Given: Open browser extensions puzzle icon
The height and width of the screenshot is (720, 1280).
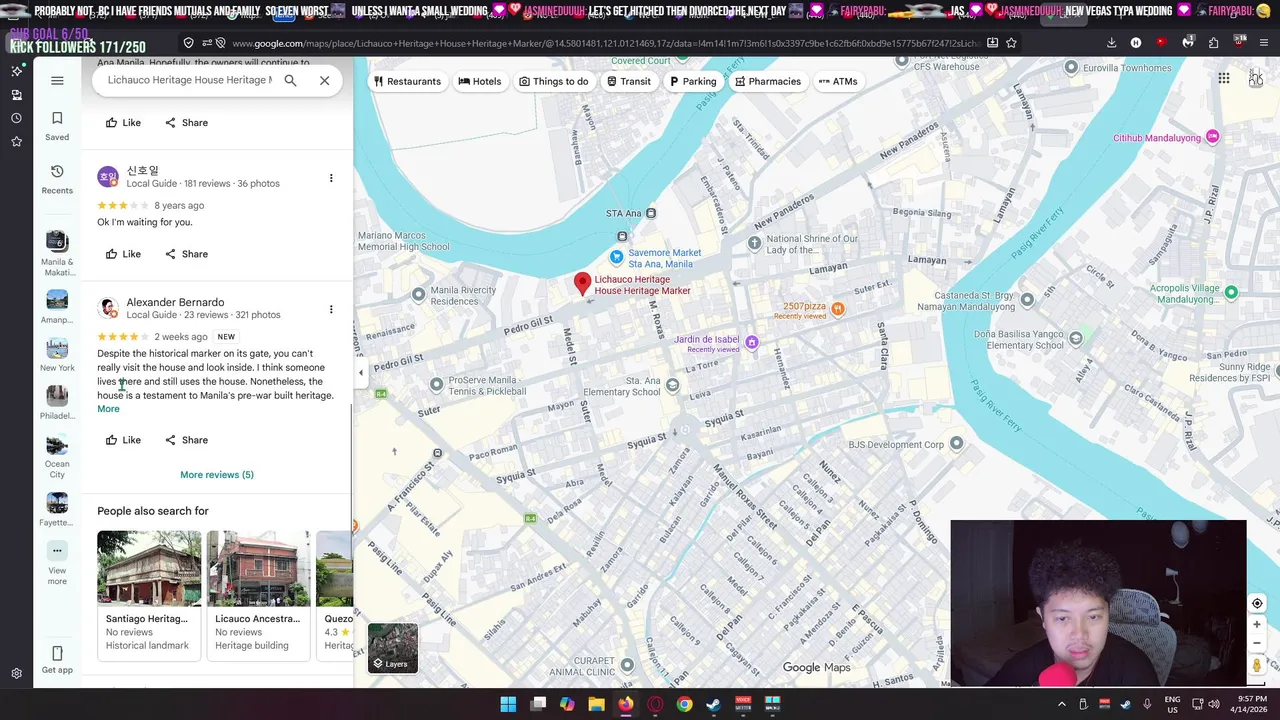Looking at the screenshot, I should pos(1213,43).
